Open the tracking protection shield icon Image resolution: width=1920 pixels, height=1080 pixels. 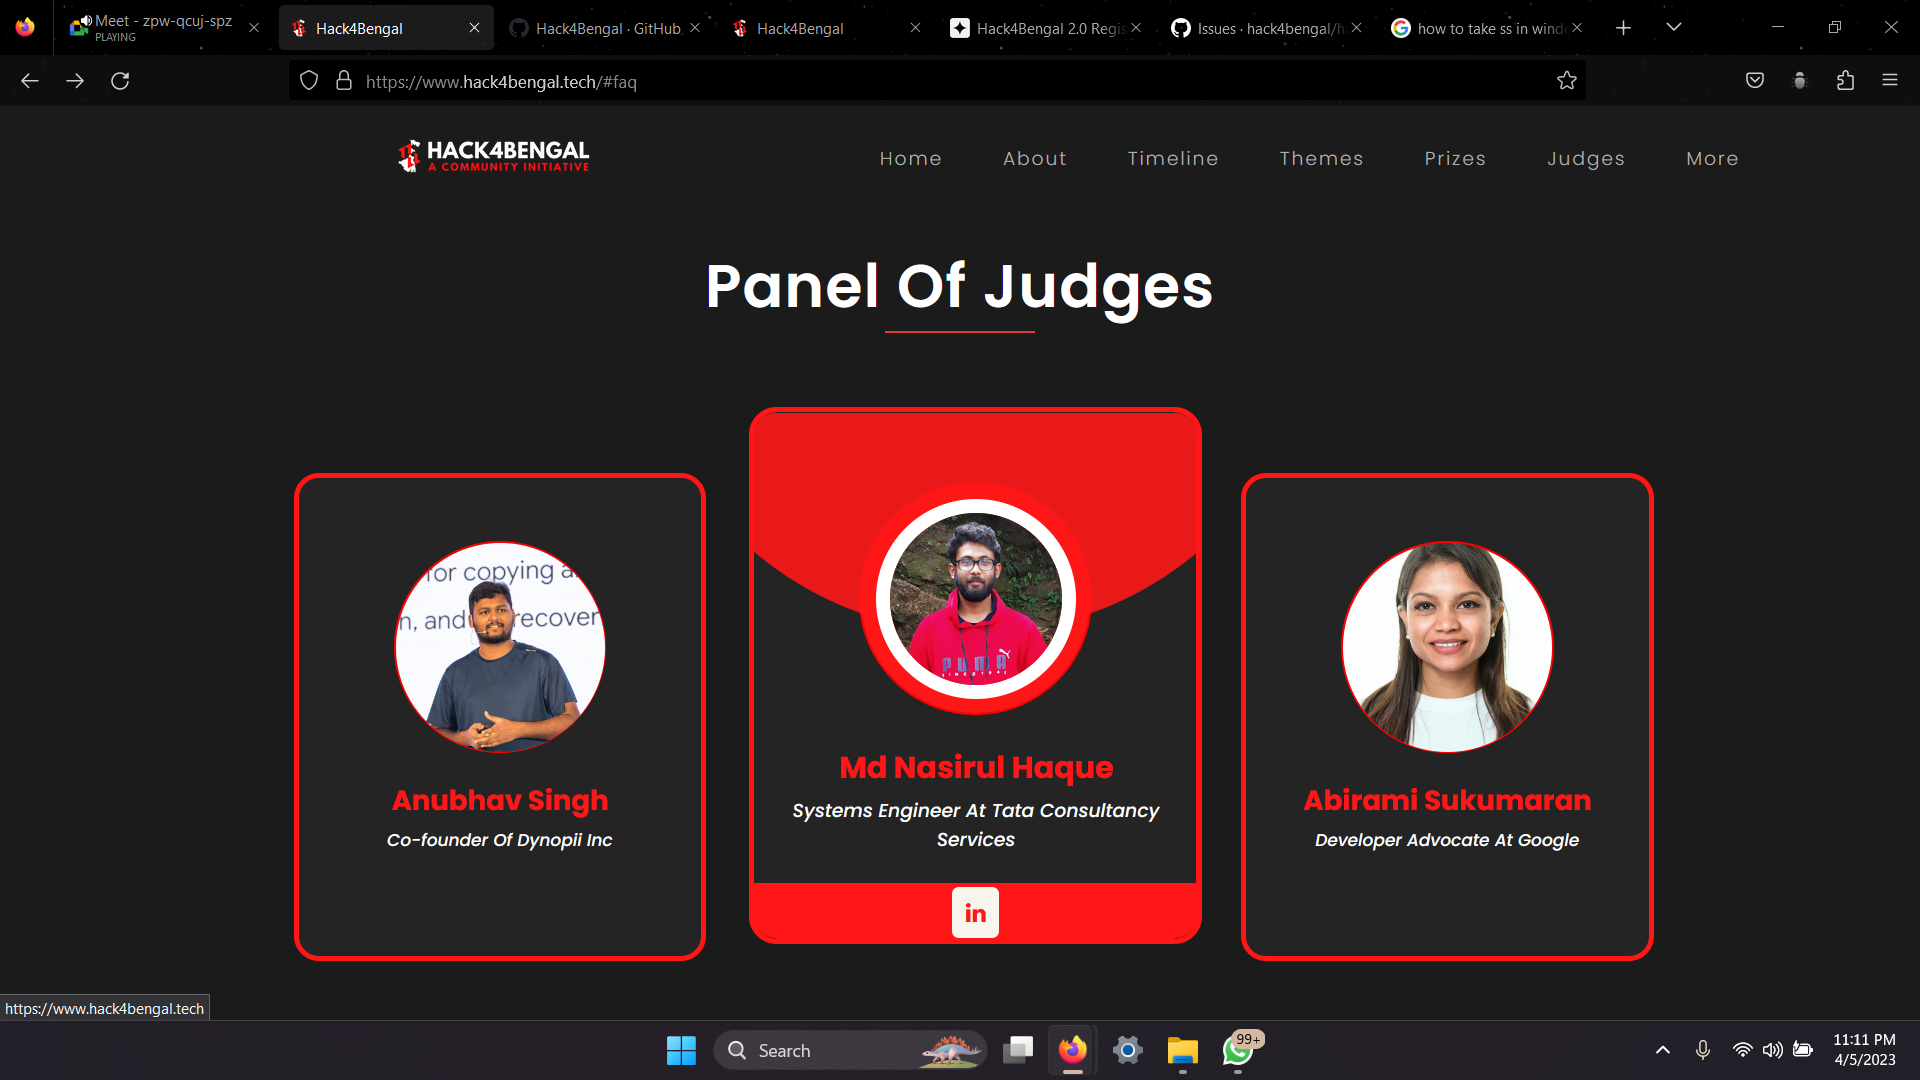309,81
